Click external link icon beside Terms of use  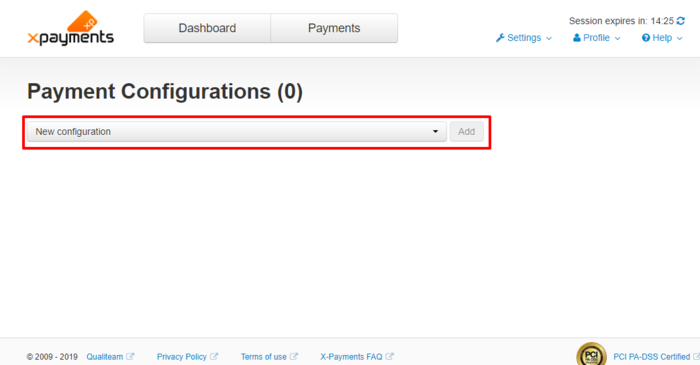tap(294, 357)
